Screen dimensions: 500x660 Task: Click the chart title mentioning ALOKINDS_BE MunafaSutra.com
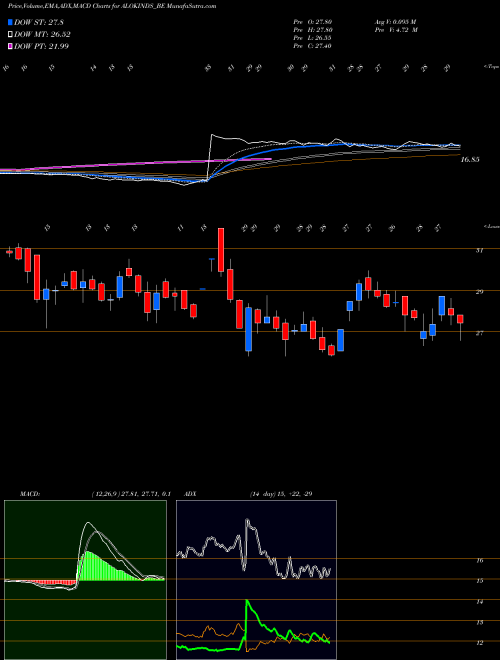click(x=112, y=7)
